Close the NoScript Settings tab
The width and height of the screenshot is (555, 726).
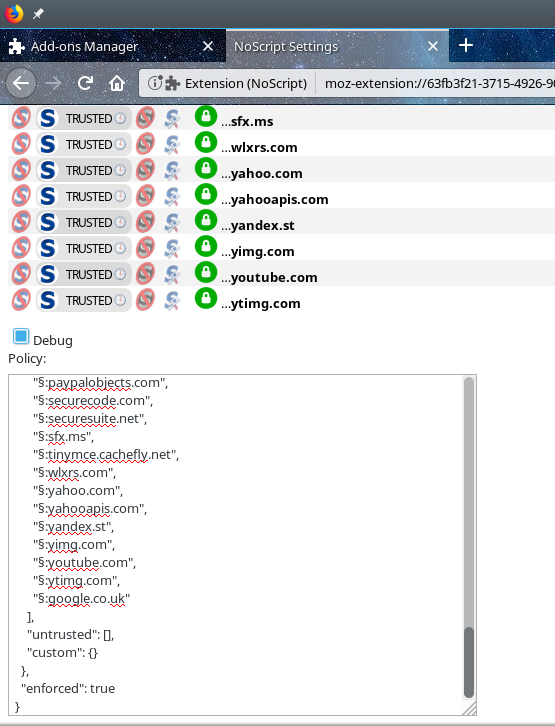click(433, 46)
